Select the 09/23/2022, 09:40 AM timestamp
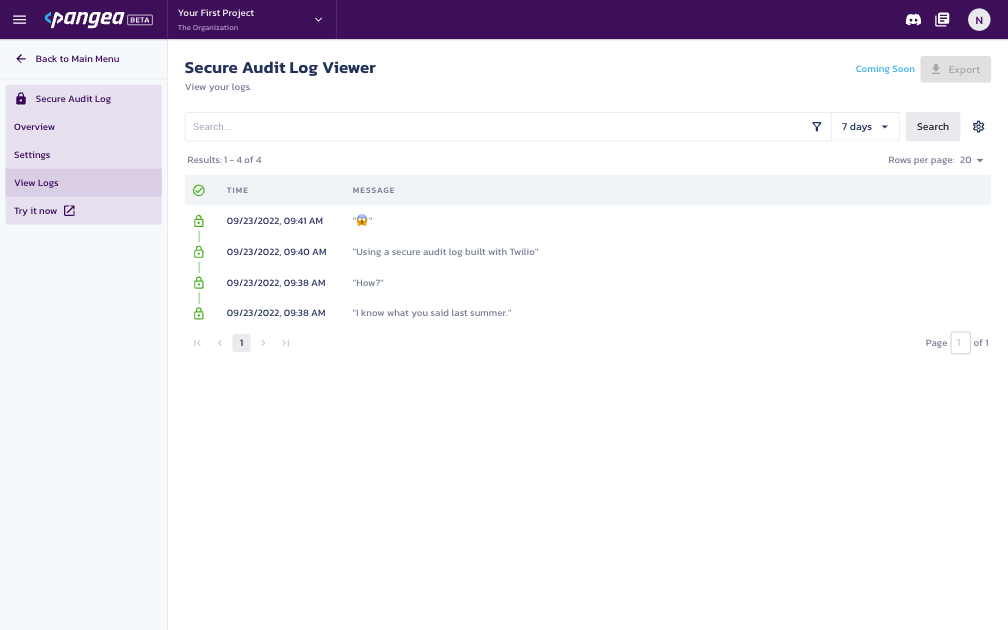Viewport: 1008px width, 630px height. 276,252
